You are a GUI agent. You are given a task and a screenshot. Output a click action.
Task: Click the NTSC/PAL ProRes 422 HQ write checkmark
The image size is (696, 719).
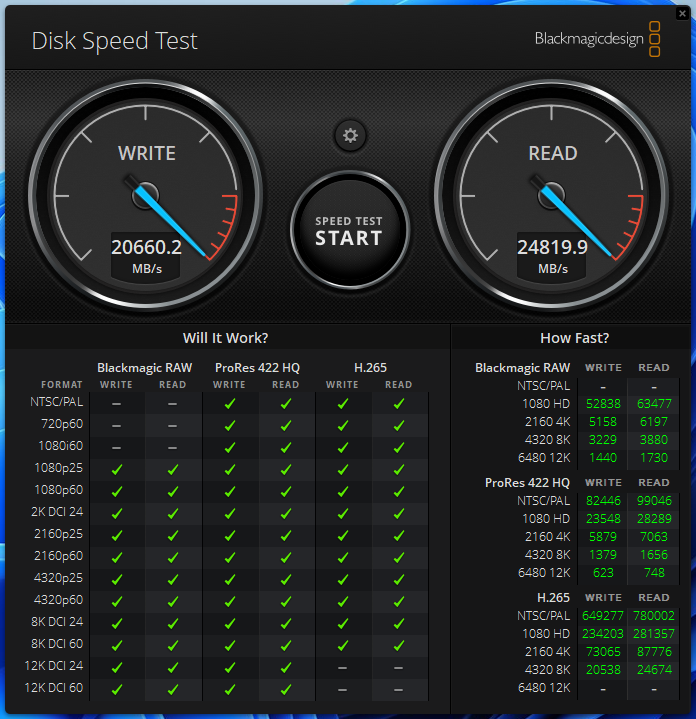tap(230, 404)
